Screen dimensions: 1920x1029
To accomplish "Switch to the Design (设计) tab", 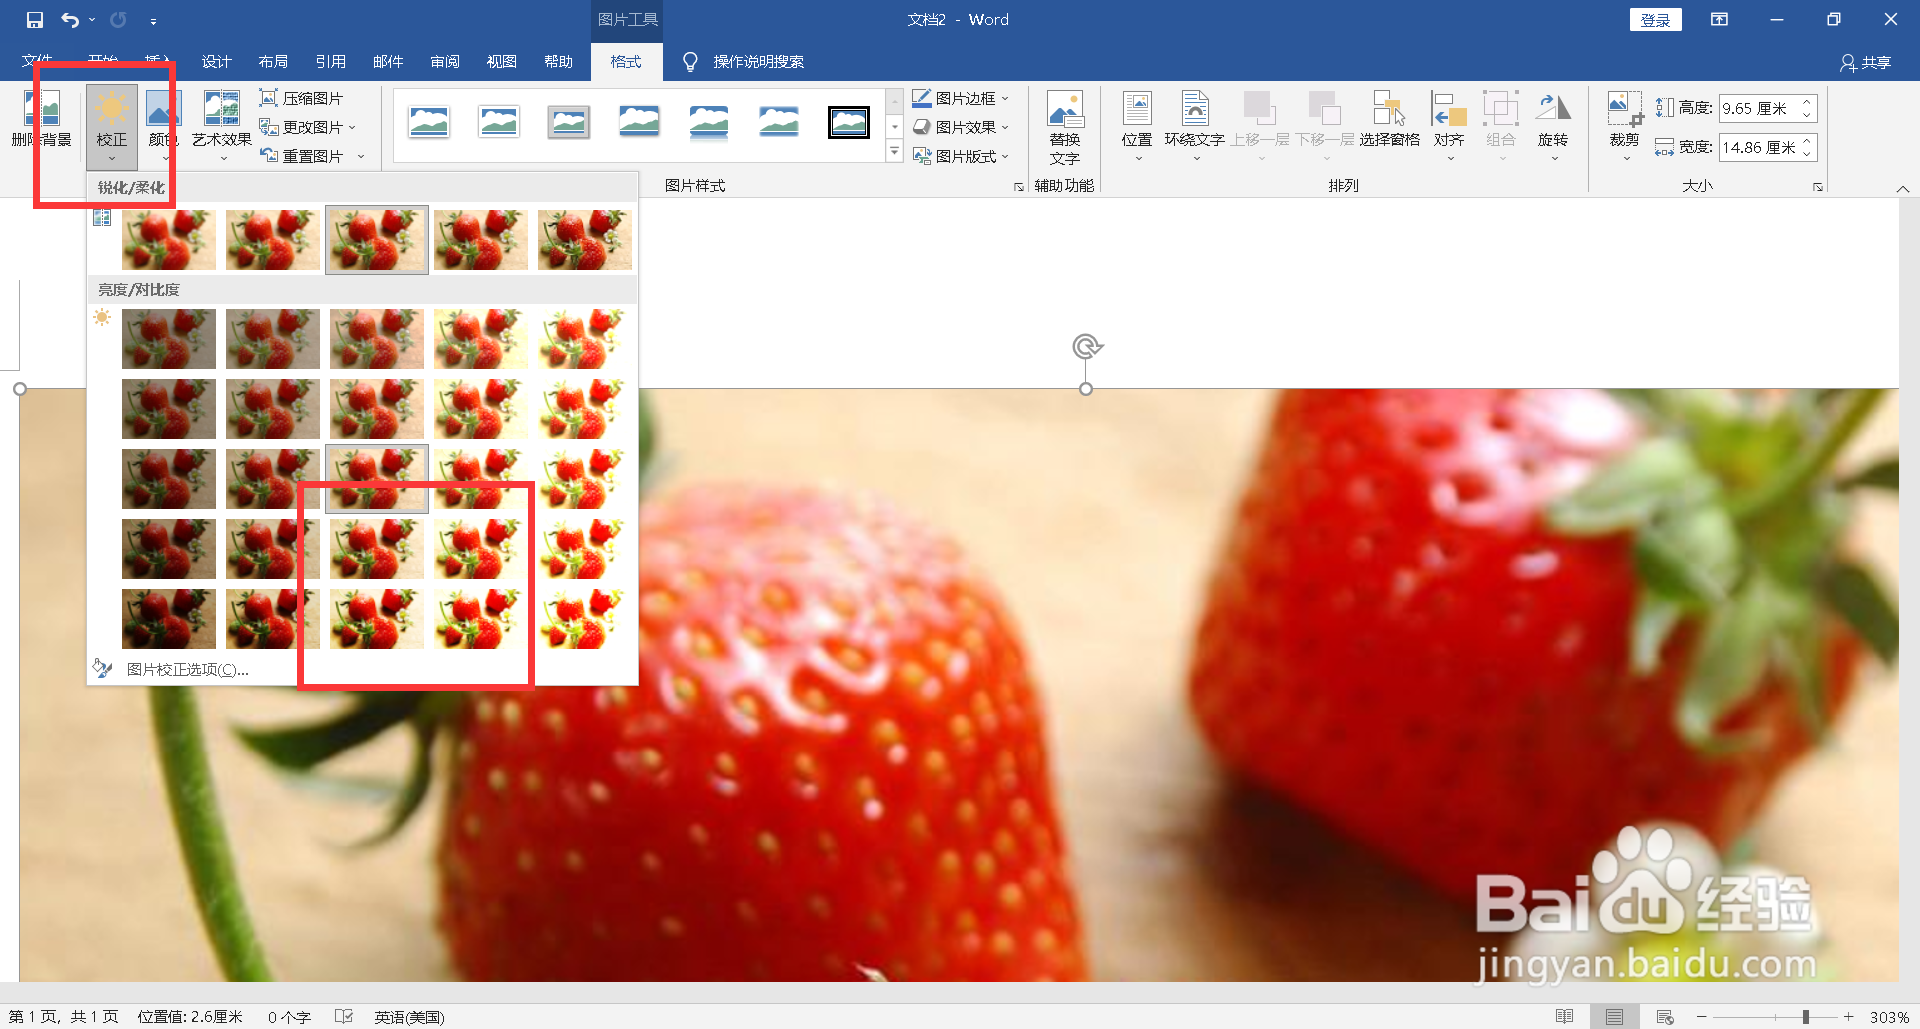I will click(216, 62).
